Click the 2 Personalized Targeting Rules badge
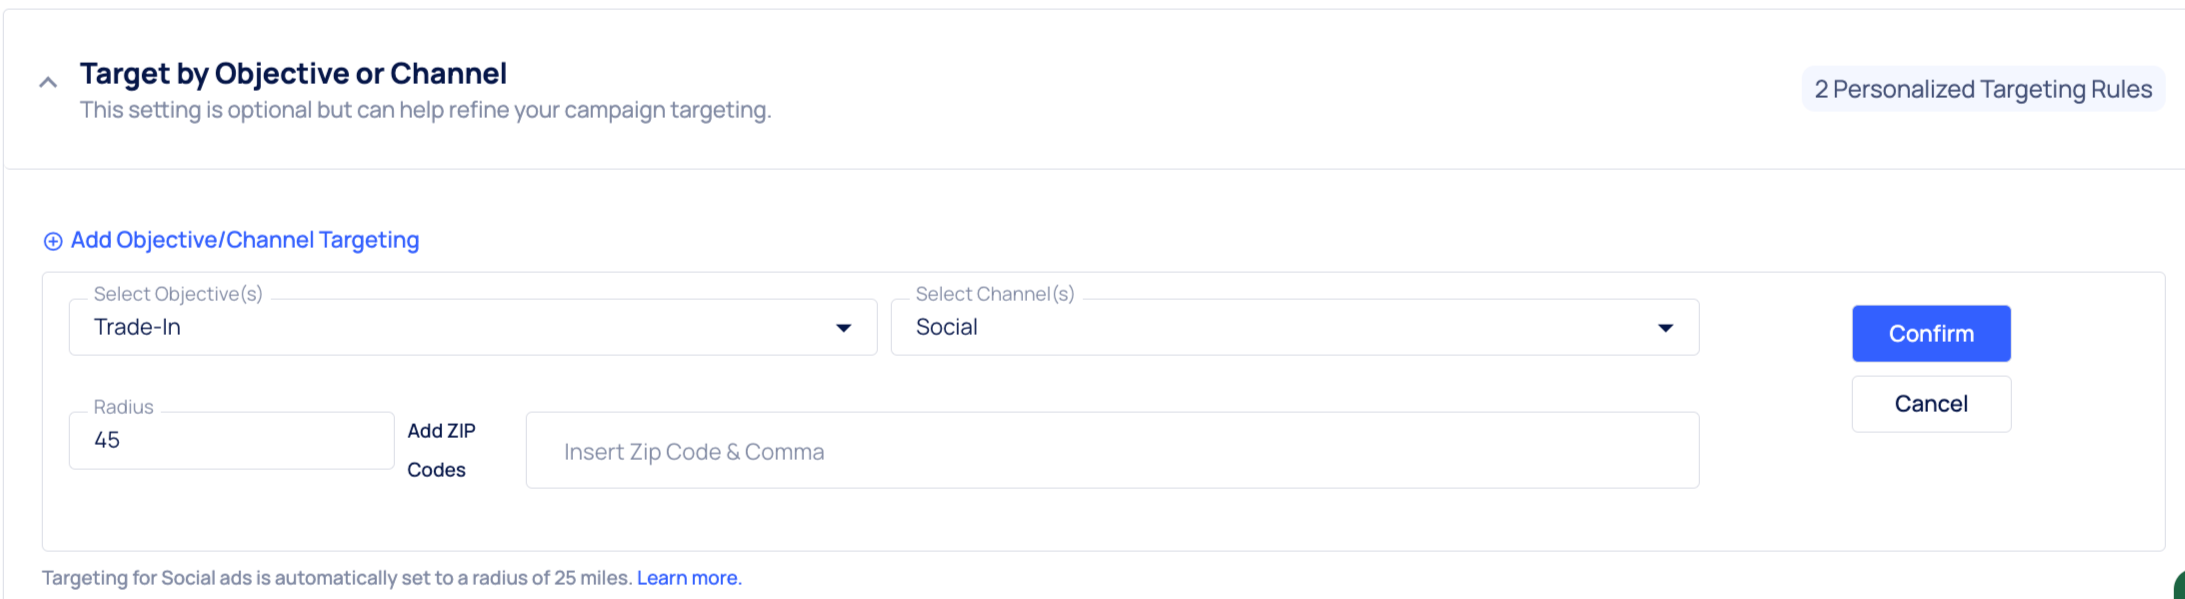 tap(1982, 89)
